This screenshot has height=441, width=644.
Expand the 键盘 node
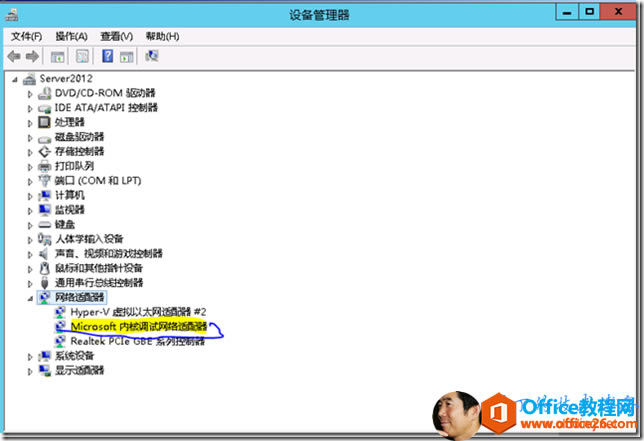coord(30,225)
